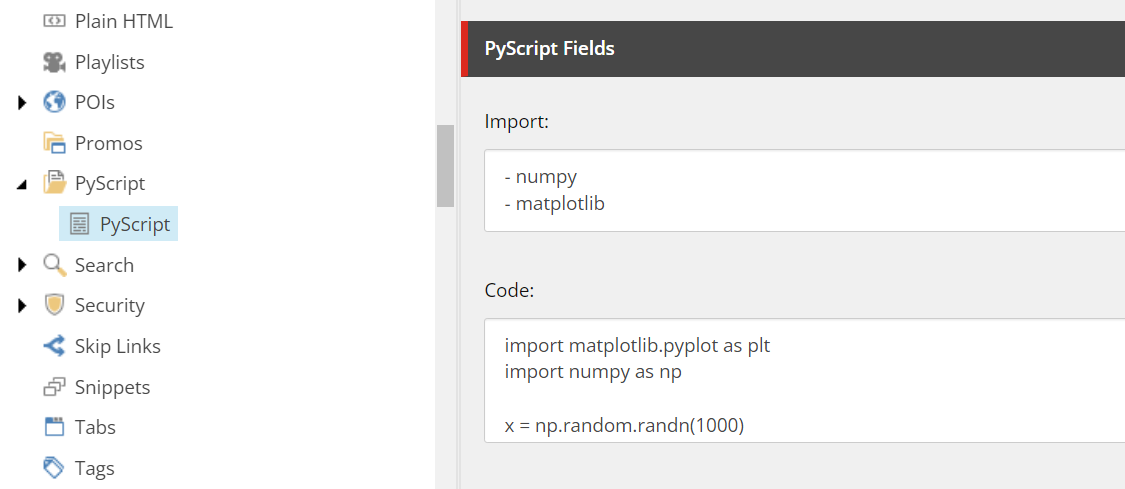This screenshot has height=489, width=1125.
Task: Click the Promos folder icon
Action: pyautogui.click(x=55, y=143)
